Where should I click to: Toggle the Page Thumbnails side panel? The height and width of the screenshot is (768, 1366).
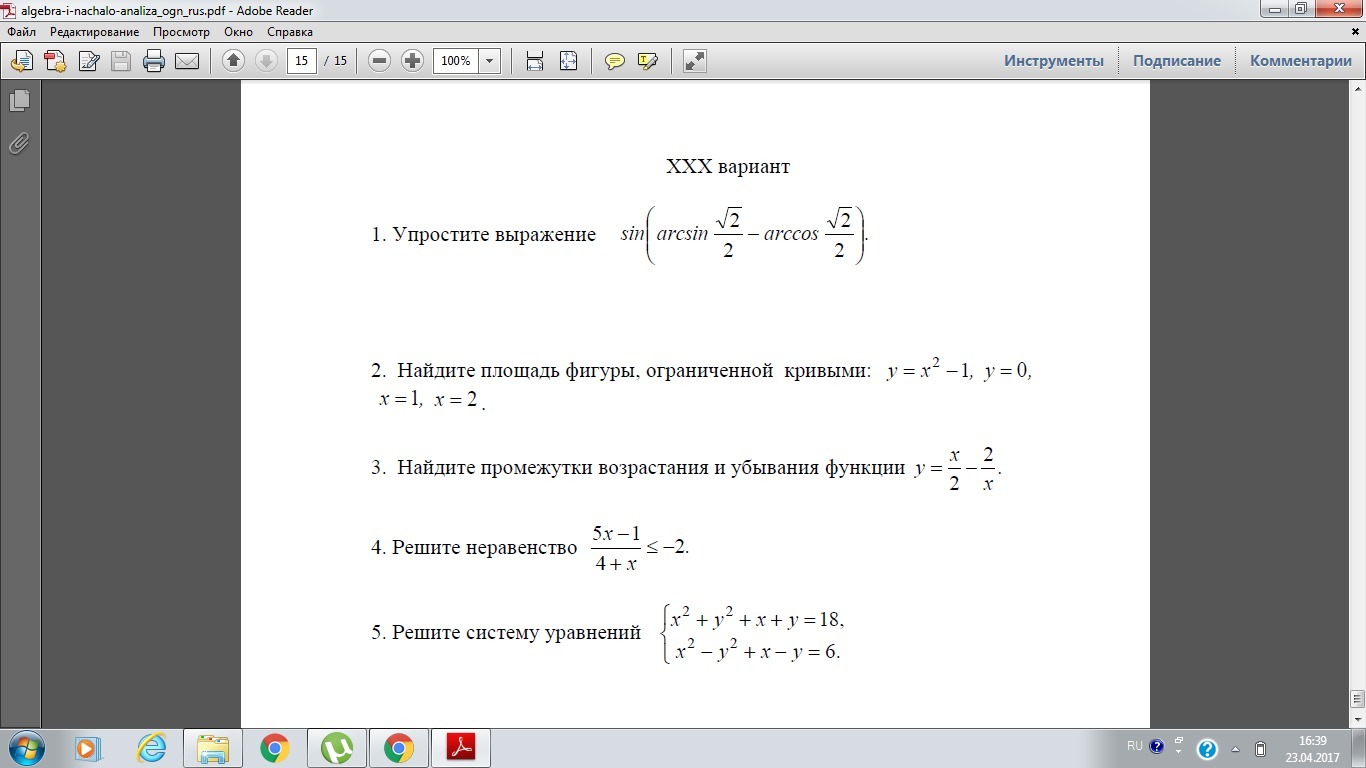(19, 101)
